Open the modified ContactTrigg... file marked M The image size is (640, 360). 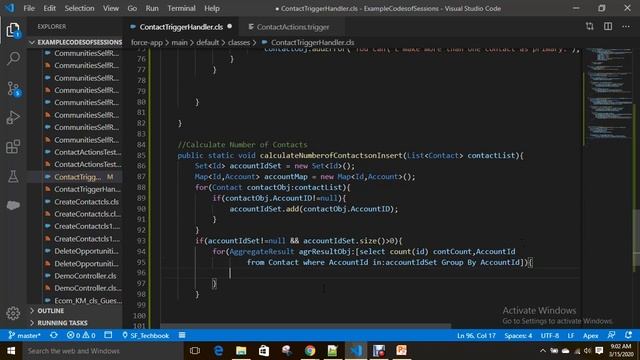(82, 177)
